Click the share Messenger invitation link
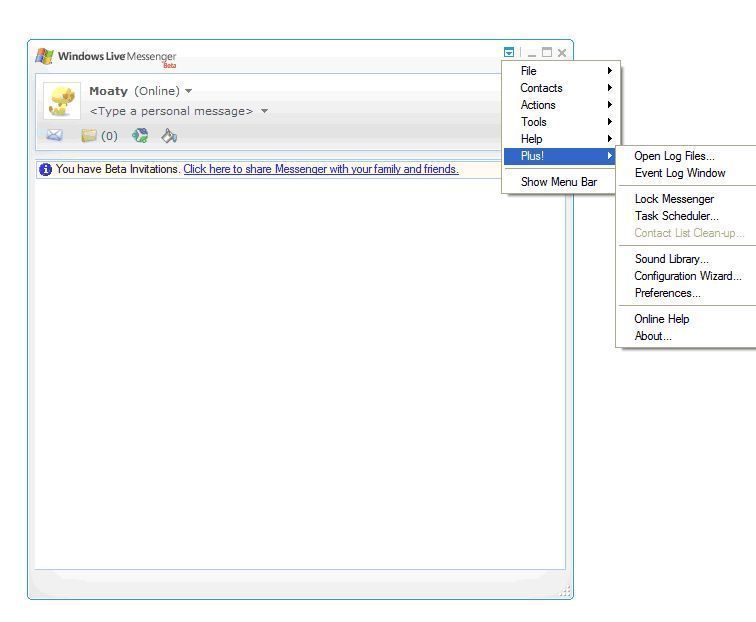This screenshot has height=622, width=756. 320,169
